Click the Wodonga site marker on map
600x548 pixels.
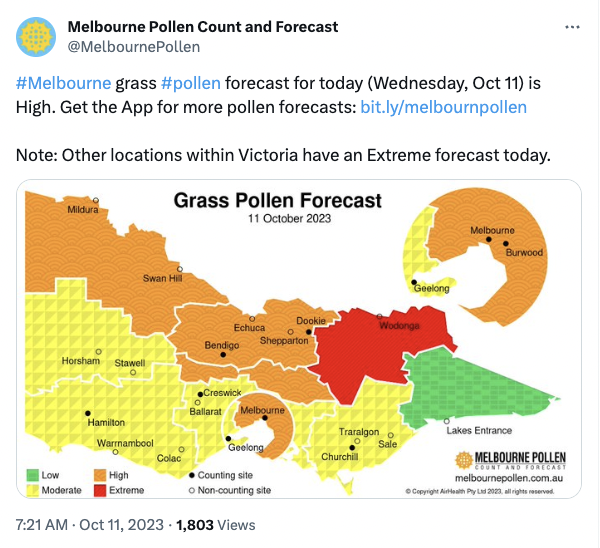tap(379, 316)
